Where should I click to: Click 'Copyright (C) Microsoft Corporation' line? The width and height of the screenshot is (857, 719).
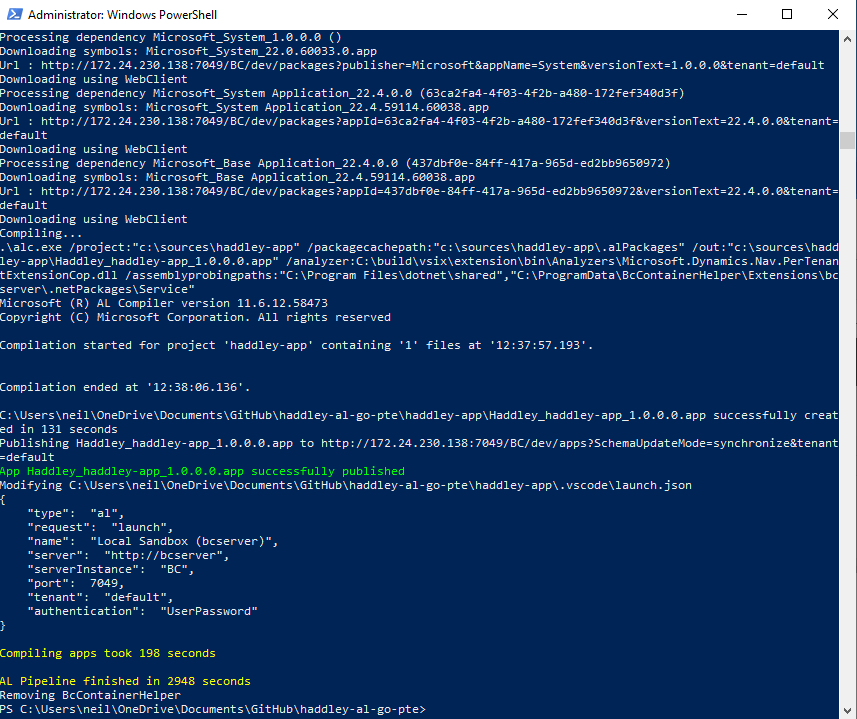coord(195,317)
